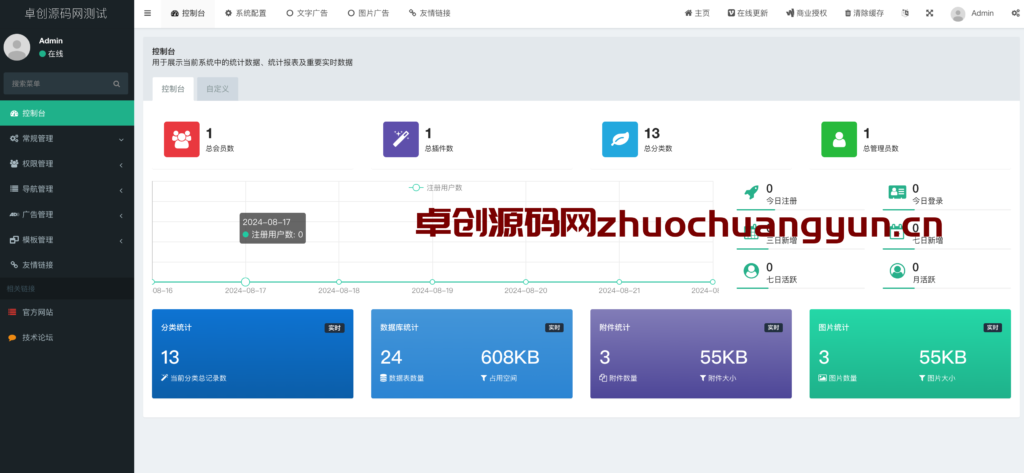Toggle the sidebar with the hamburger icon

click(148, 13)
